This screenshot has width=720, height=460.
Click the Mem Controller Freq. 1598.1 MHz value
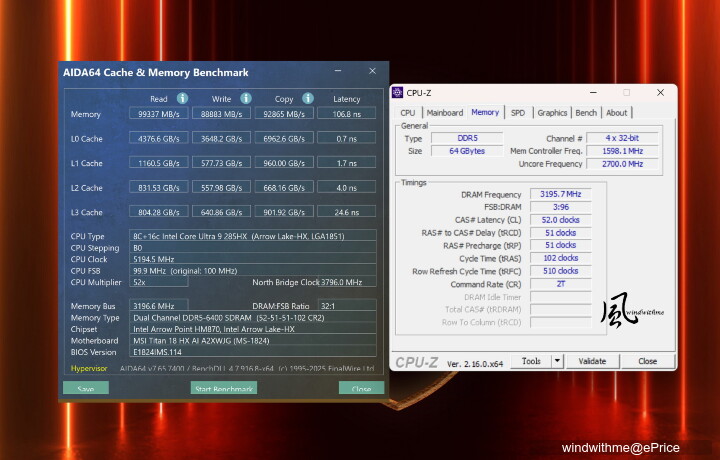pyautogui.click(x=622, y=151)
